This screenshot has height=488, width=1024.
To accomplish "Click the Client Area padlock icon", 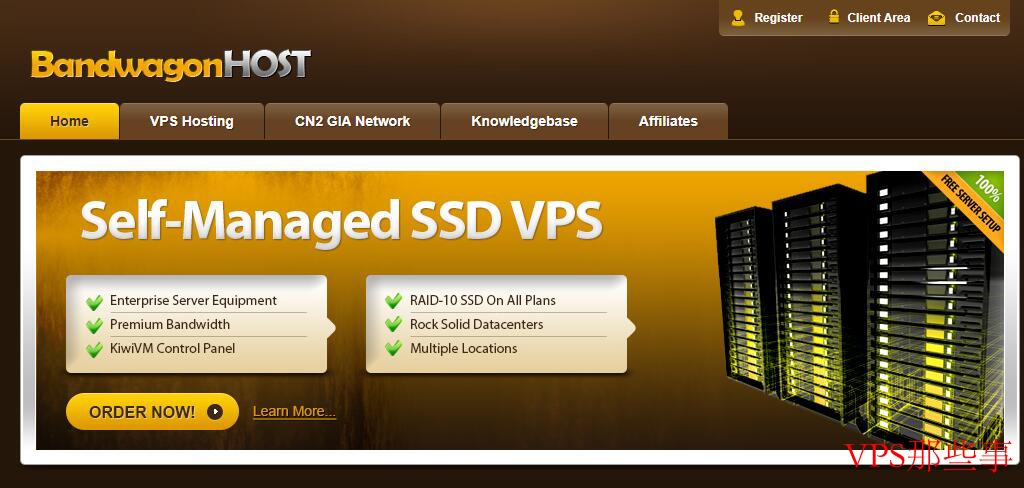I will click(x=834, y=16).
